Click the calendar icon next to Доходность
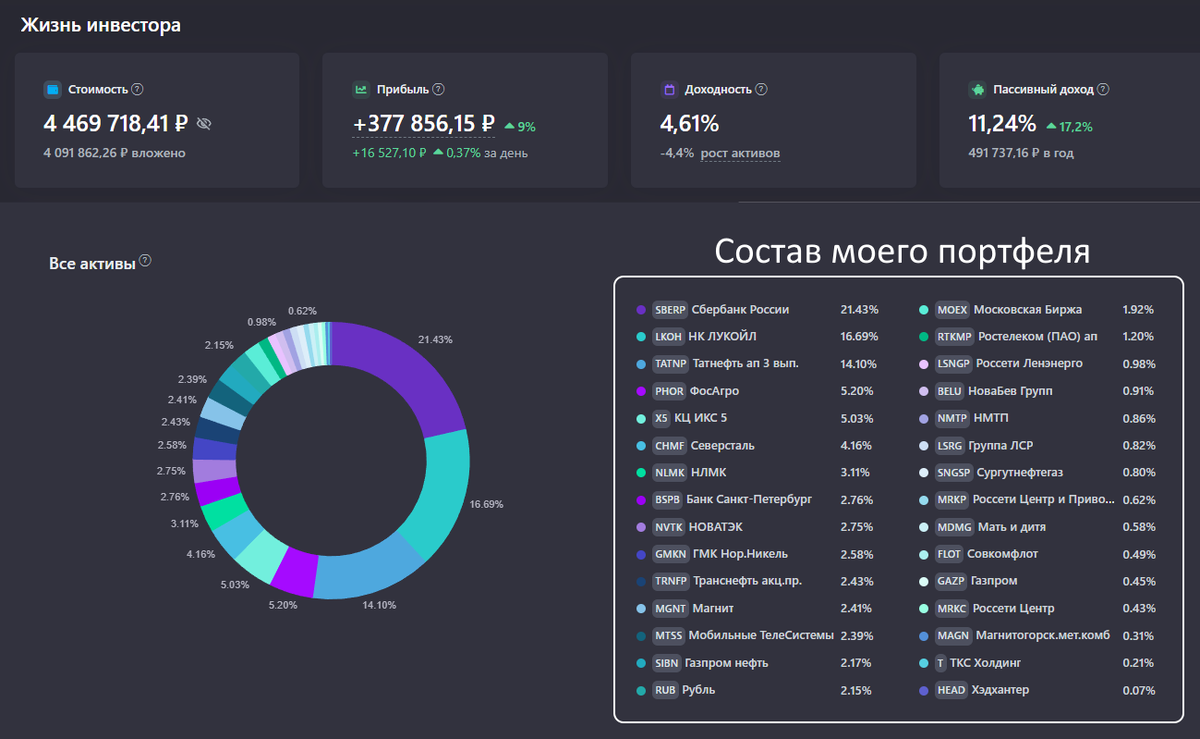This screenshot has height=739, width=1200. 669,89
